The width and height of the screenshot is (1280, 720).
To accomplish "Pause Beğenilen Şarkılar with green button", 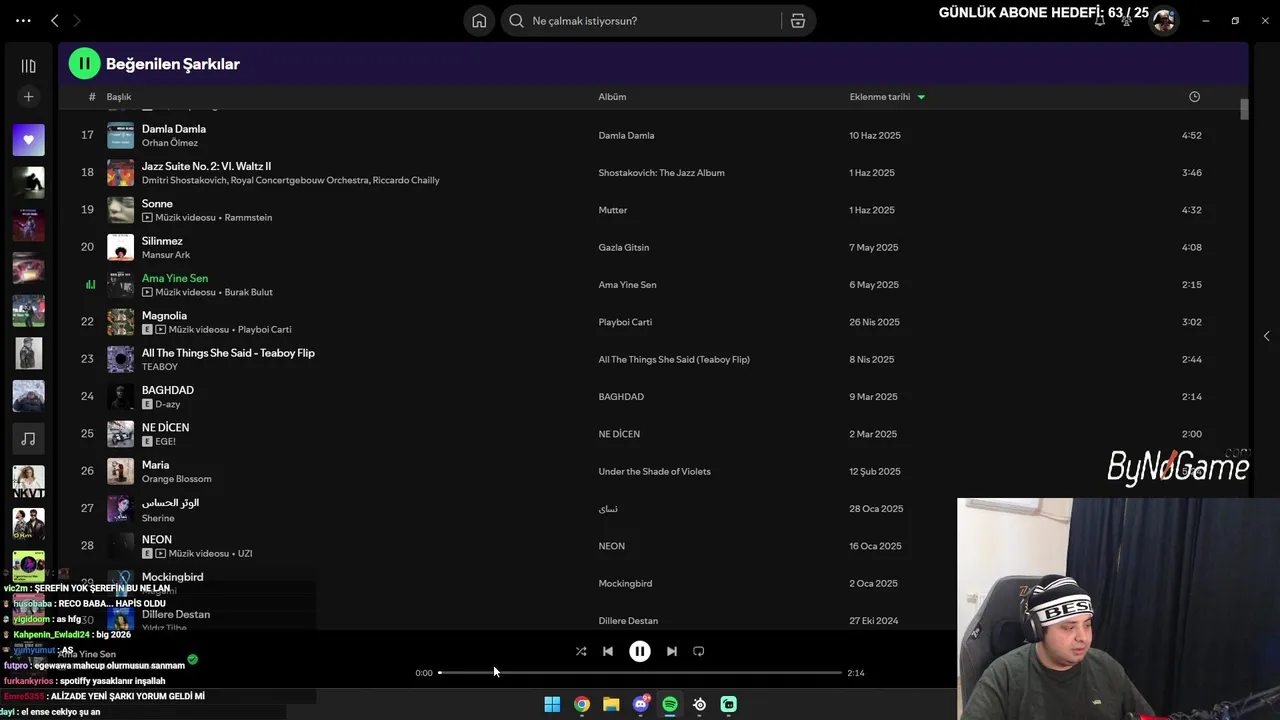I will 84,64.
